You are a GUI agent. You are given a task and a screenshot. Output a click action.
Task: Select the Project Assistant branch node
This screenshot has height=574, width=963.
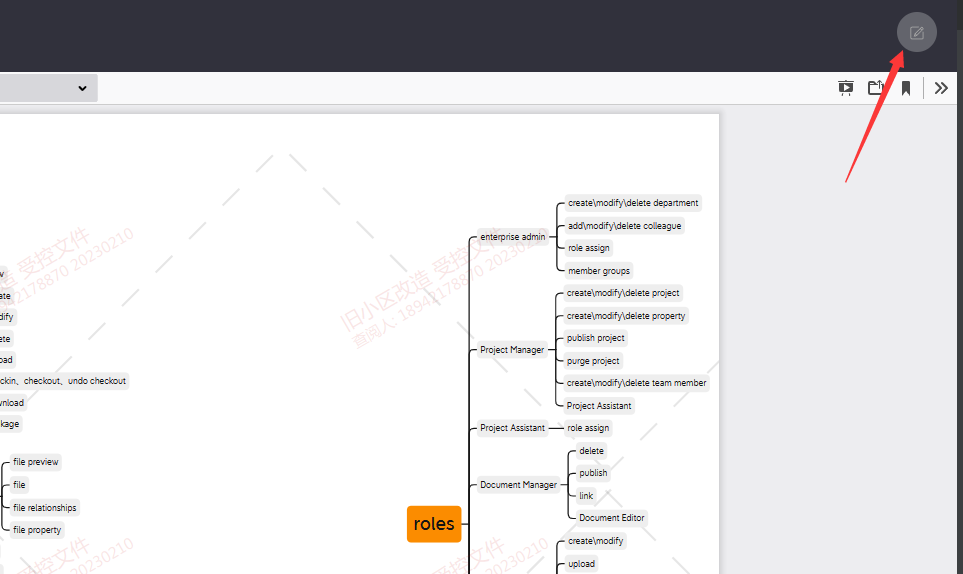tap(512, 428)
